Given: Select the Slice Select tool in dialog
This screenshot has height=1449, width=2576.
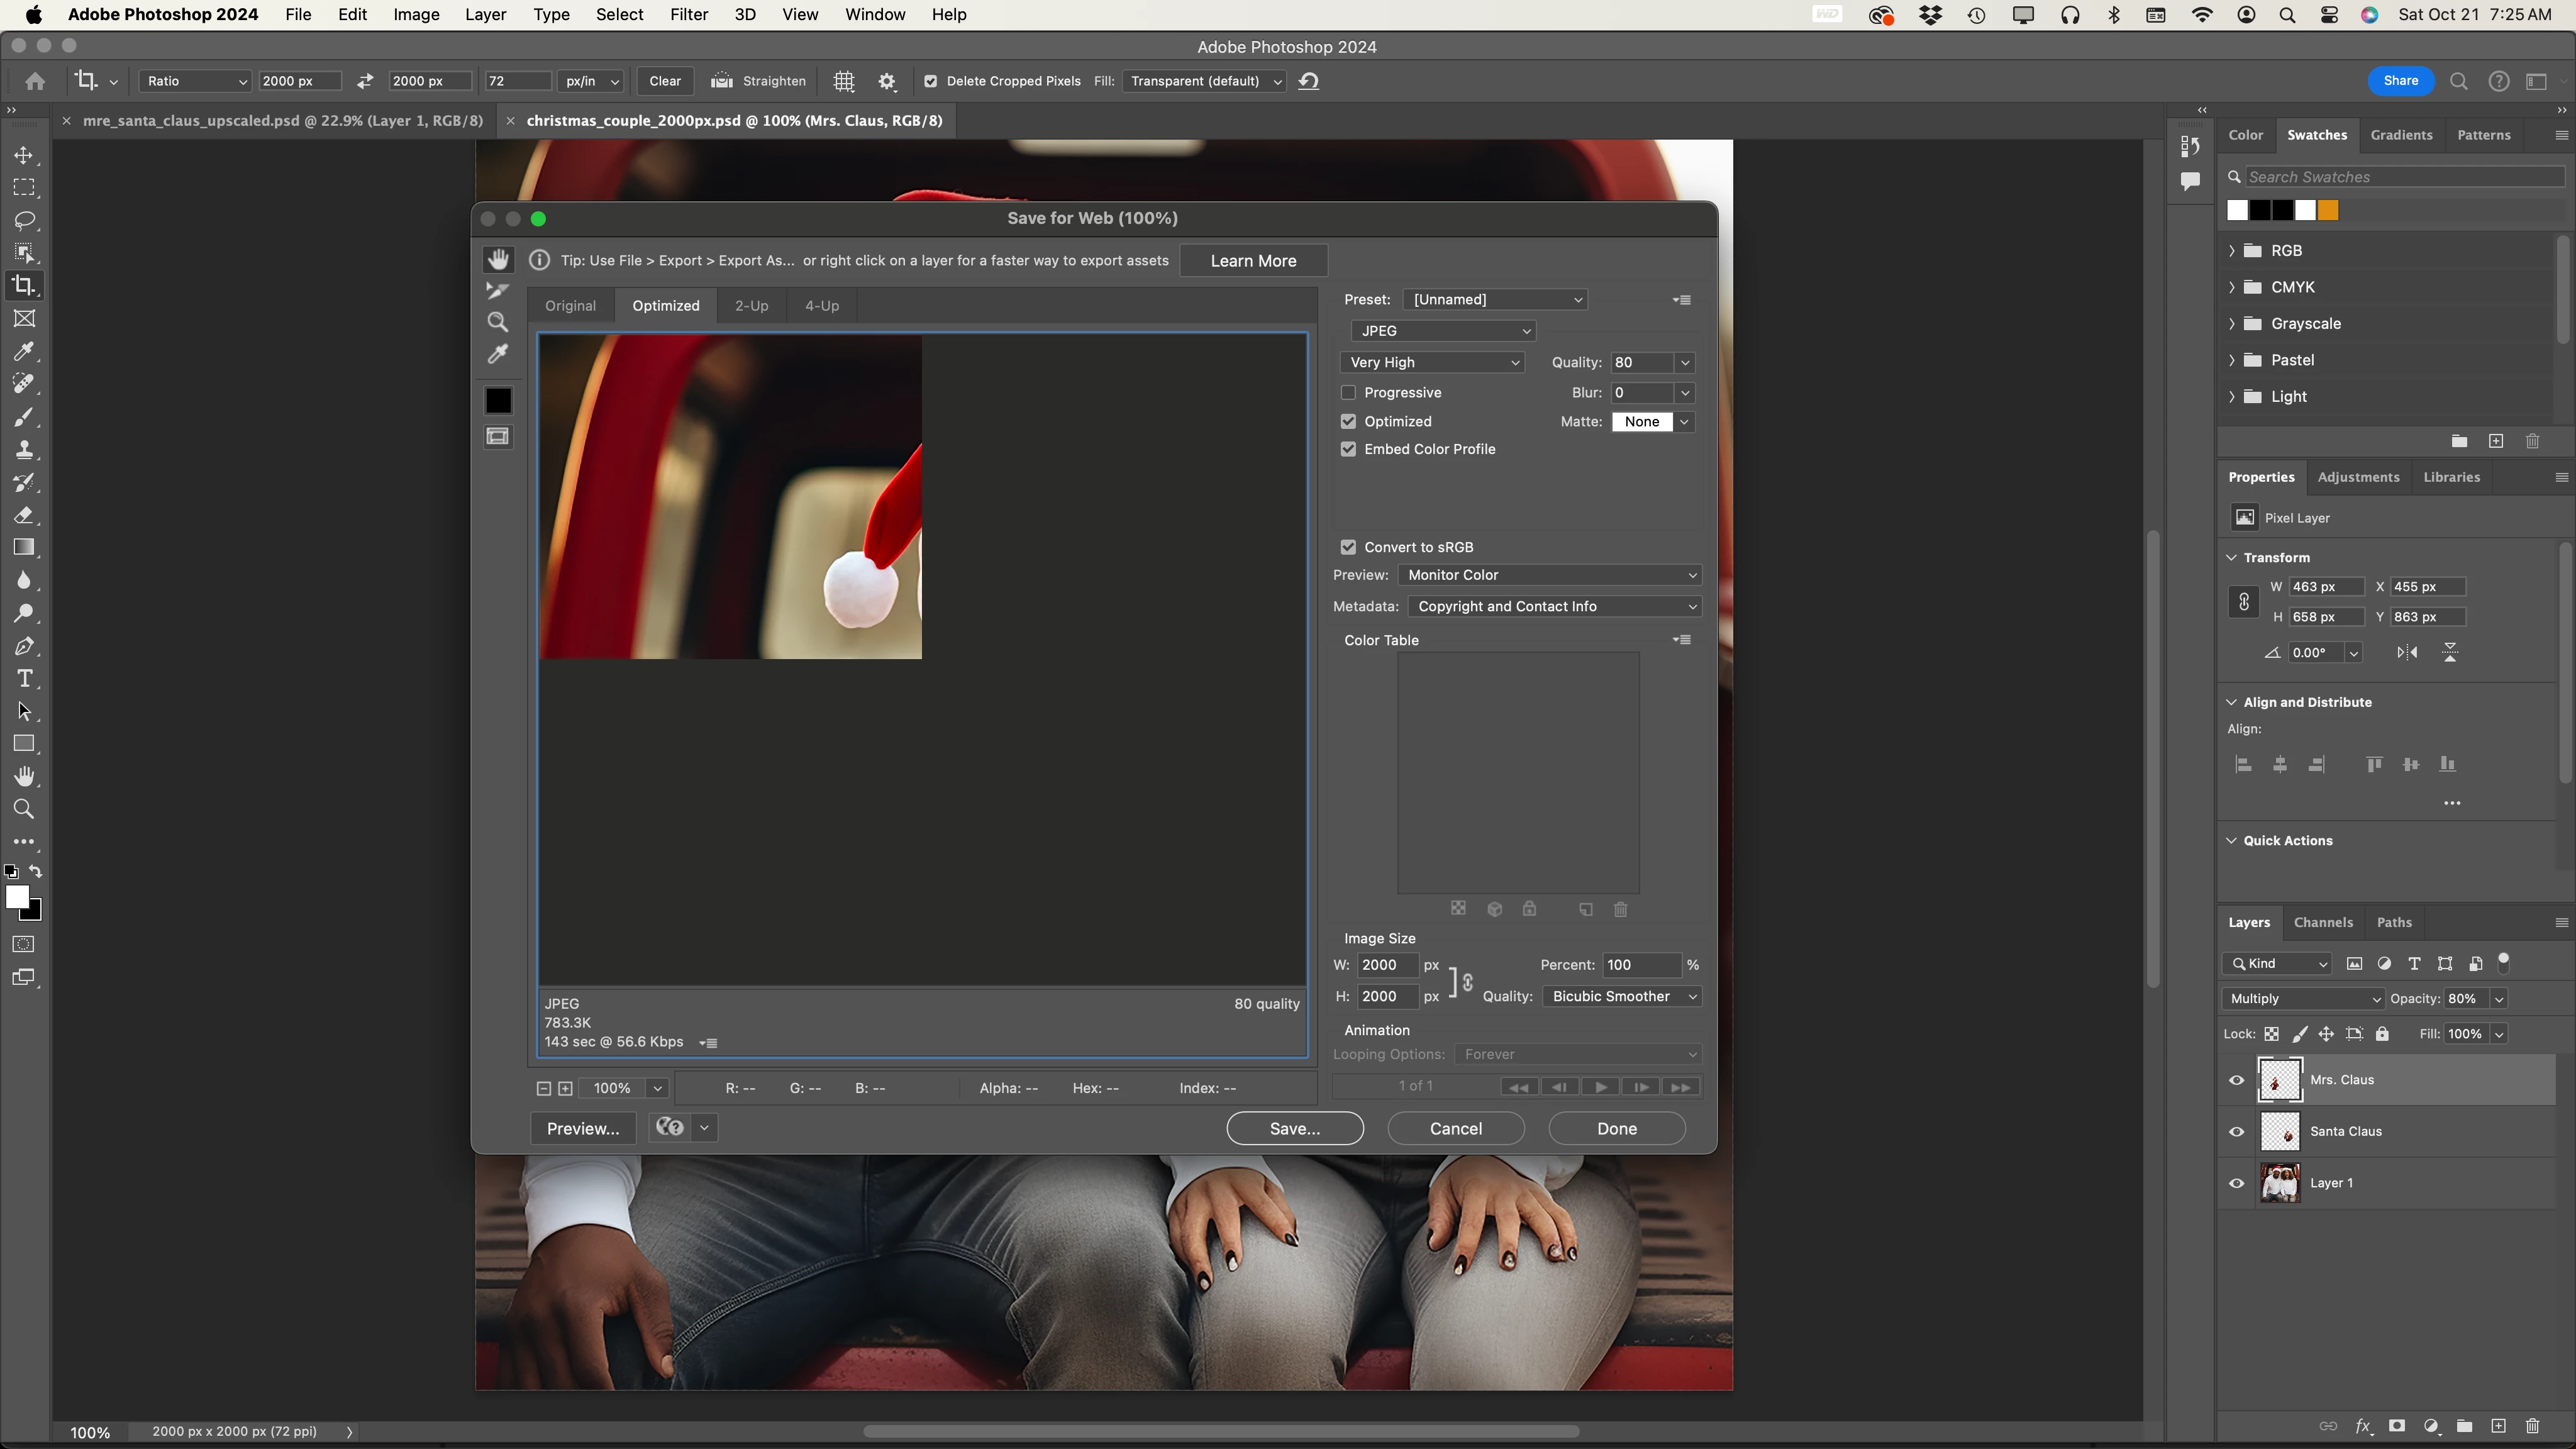Looking at the screenshot, I should [497, 291].
